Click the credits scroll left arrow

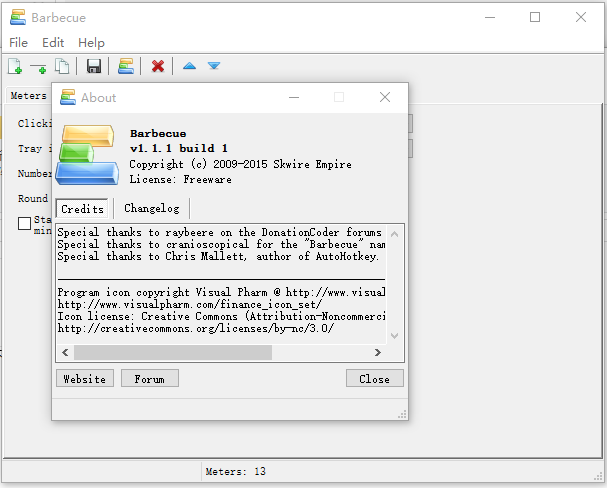[x=65, y=353]
